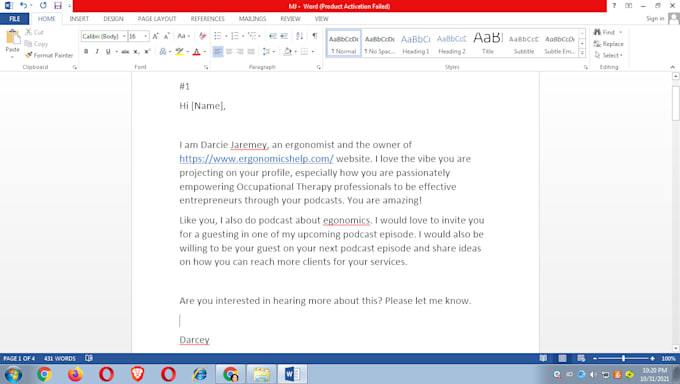Switch to the REVIEW tab
This screenshot has width=680, height=384.
[x=290, y=19]
